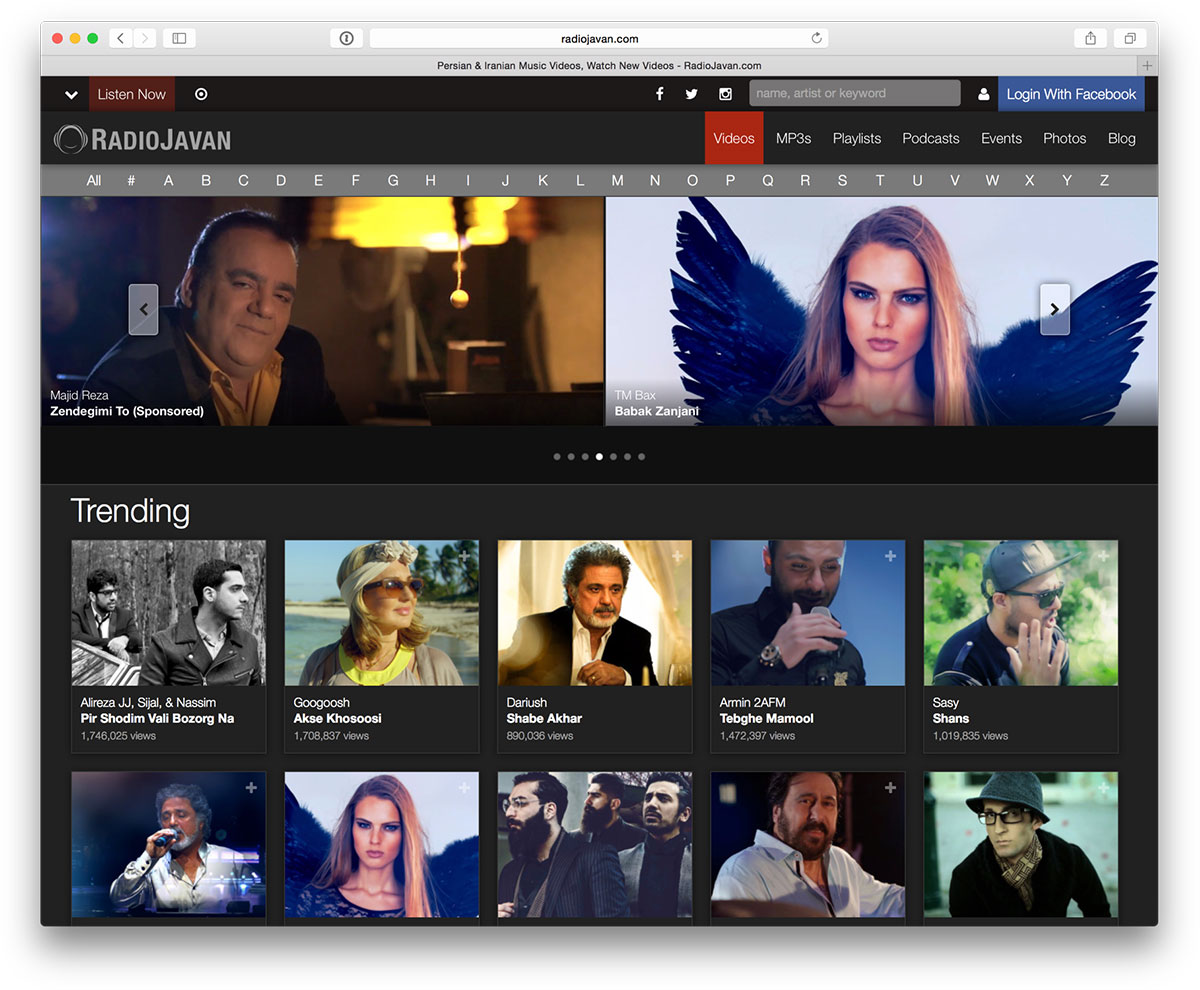Select the first carousel pagination dot
This screenshot has width=1200, height=990.
[557, 456]
